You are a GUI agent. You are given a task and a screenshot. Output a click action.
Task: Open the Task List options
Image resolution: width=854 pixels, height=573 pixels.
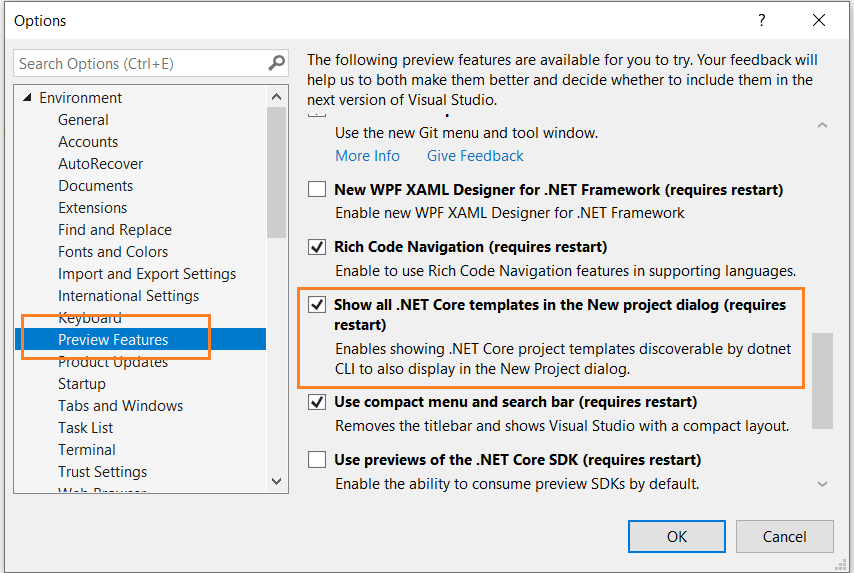[86, 428]
